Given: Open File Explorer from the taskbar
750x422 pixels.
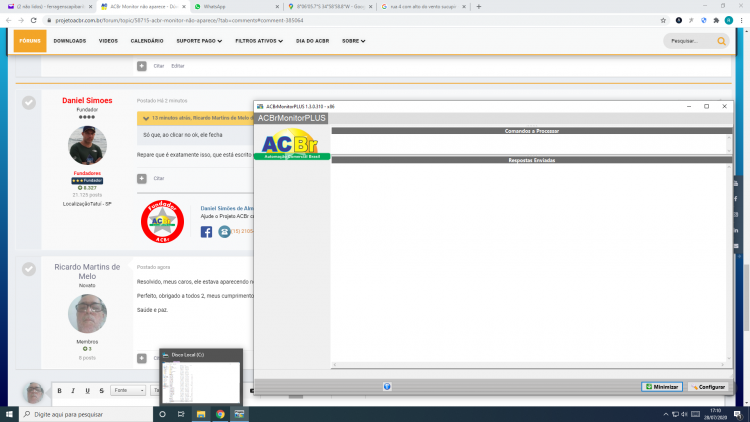Looking at the screenshot, I should tap(201, 414).
